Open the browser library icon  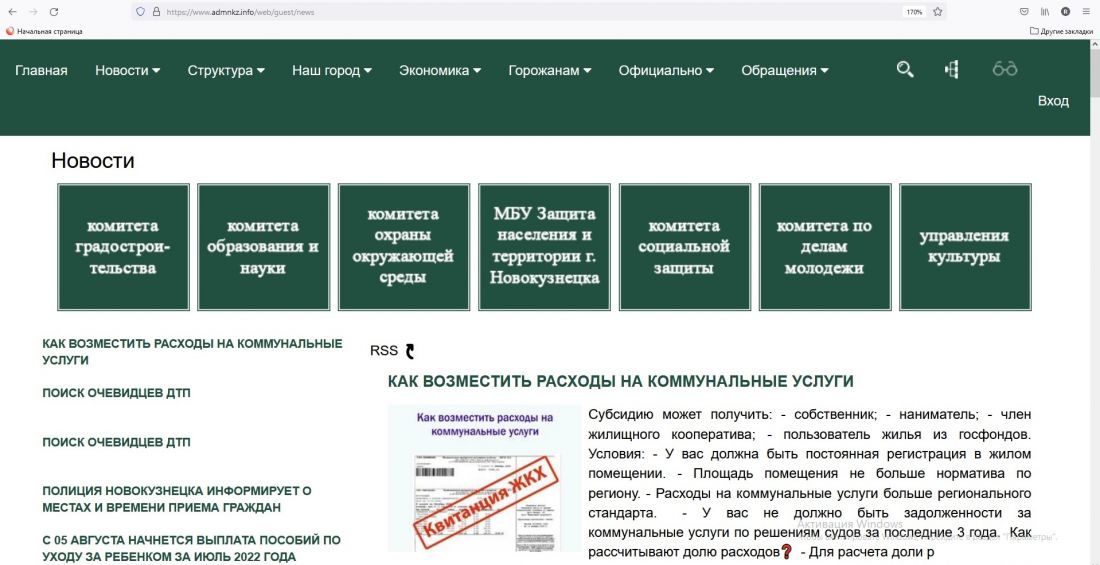(x=1045, y=12)
